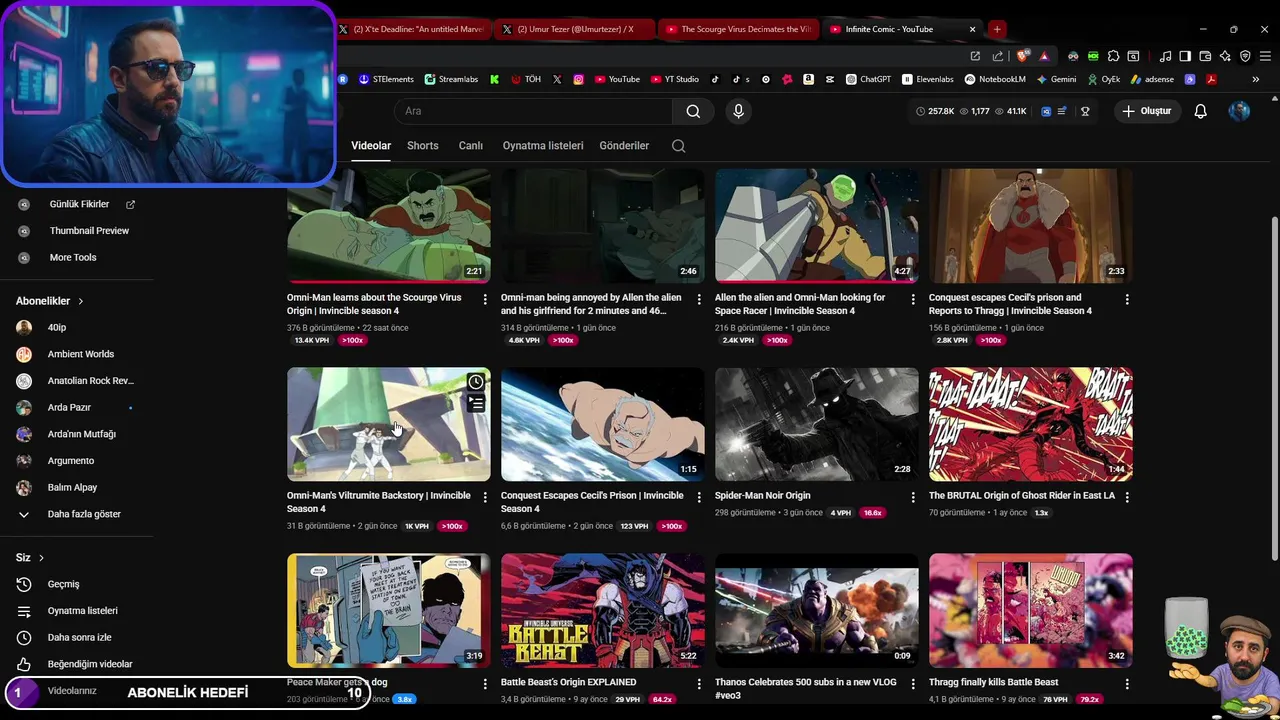Open the browser hamburger menu
This screenshot has height=720, width=1280.
[x=1265, y=56]
